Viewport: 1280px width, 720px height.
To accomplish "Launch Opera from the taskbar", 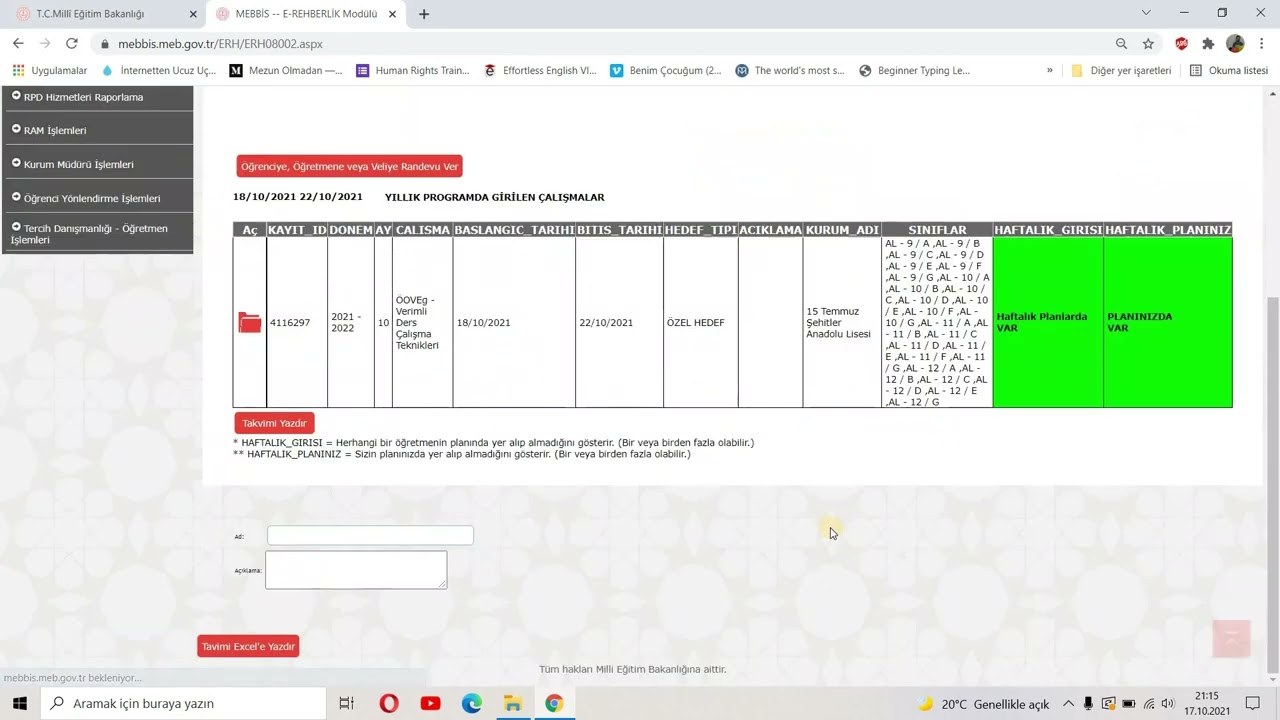I will coord(389,703).
